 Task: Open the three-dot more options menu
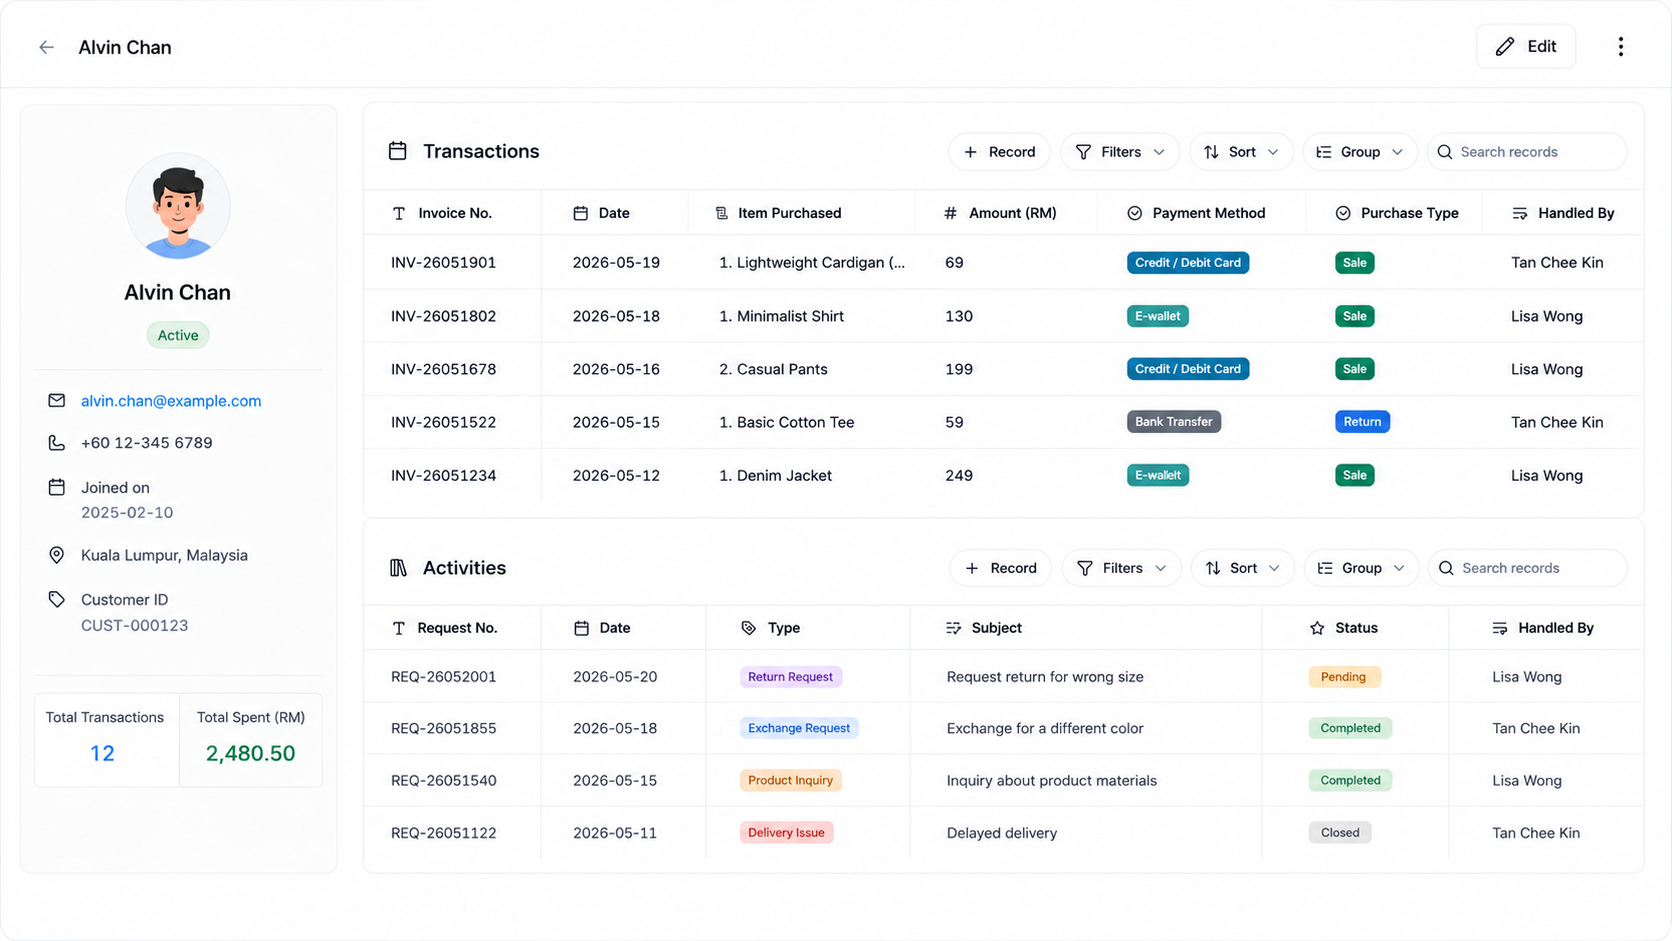pyautogui.click(x=1620, y=47)
